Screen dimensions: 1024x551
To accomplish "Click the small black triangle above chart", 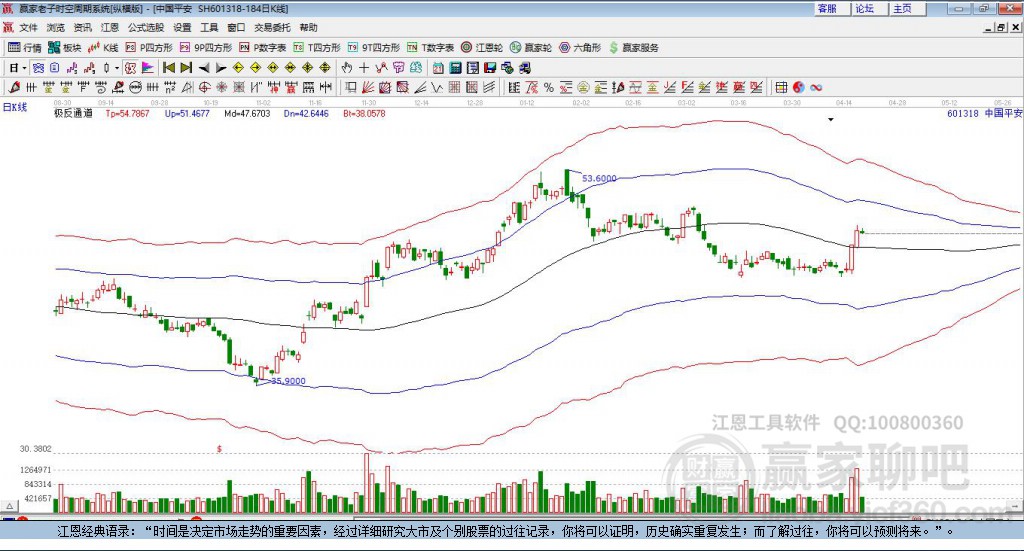I will pyautogui.click(x=831, y=119).
